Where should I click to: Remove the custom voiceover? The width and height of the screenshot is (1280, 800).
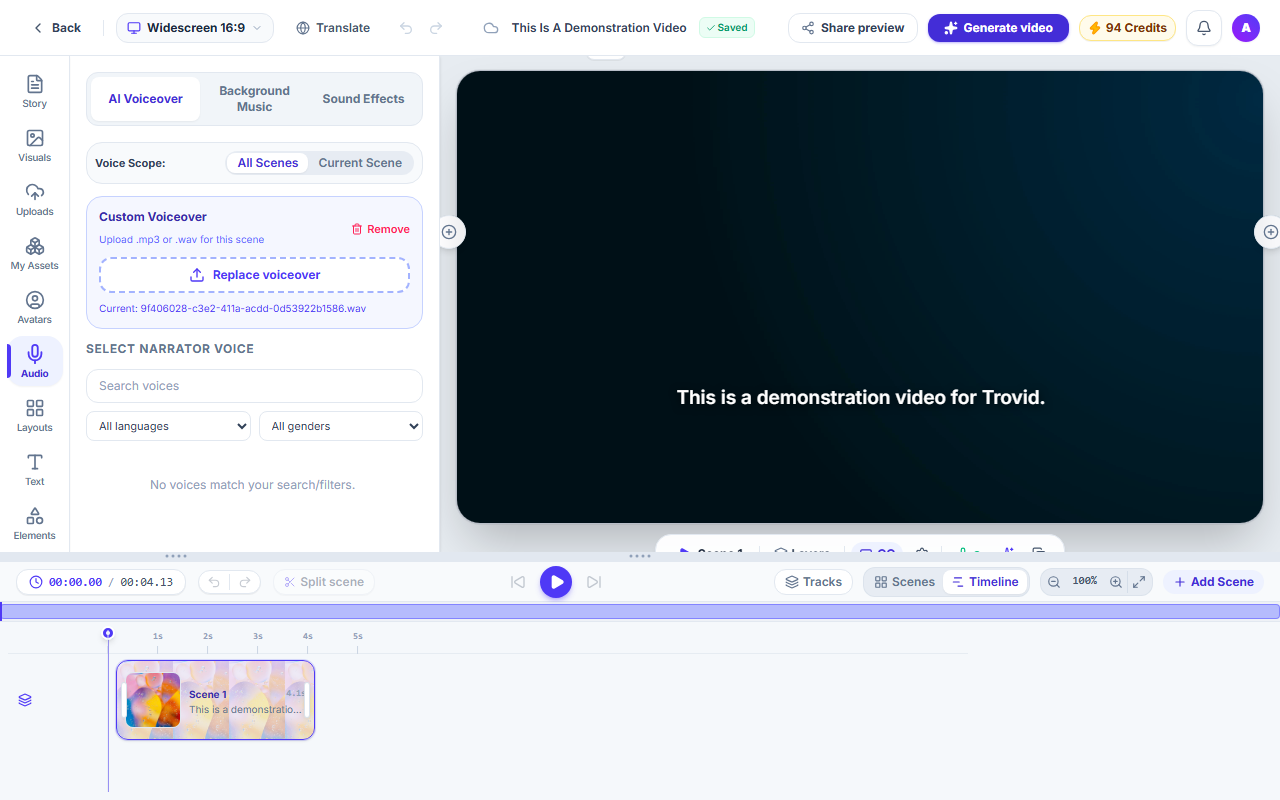380,229
